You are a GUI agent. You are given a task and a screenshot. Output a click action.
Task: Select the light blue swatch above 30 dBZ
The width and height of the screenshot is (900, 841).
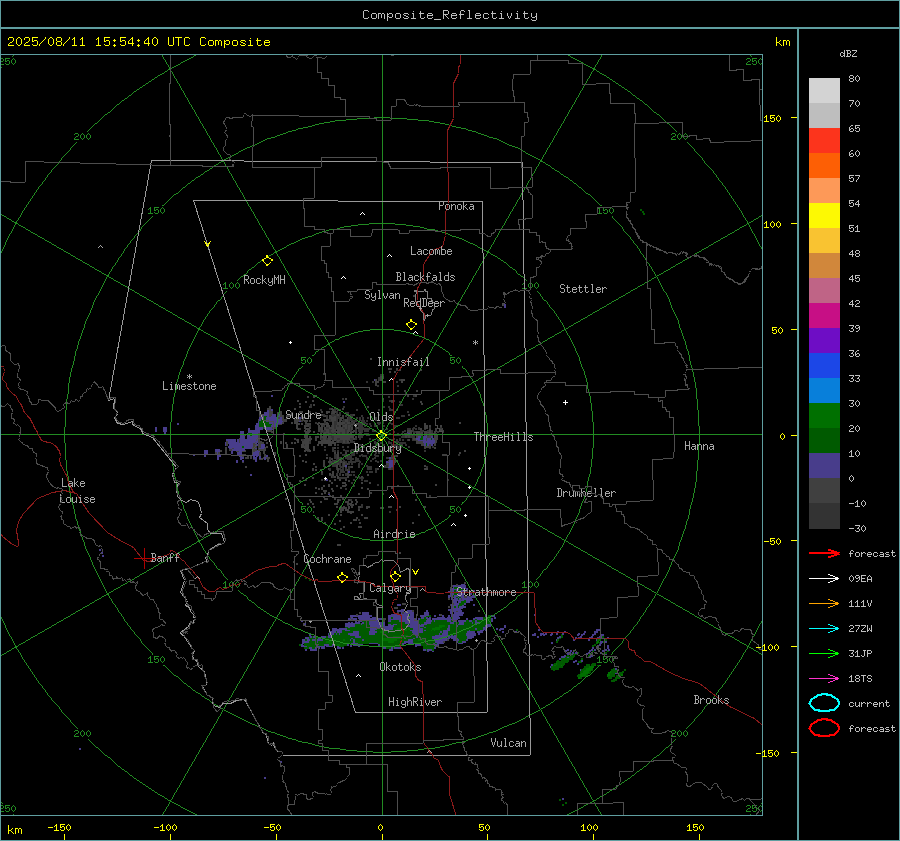824,391
